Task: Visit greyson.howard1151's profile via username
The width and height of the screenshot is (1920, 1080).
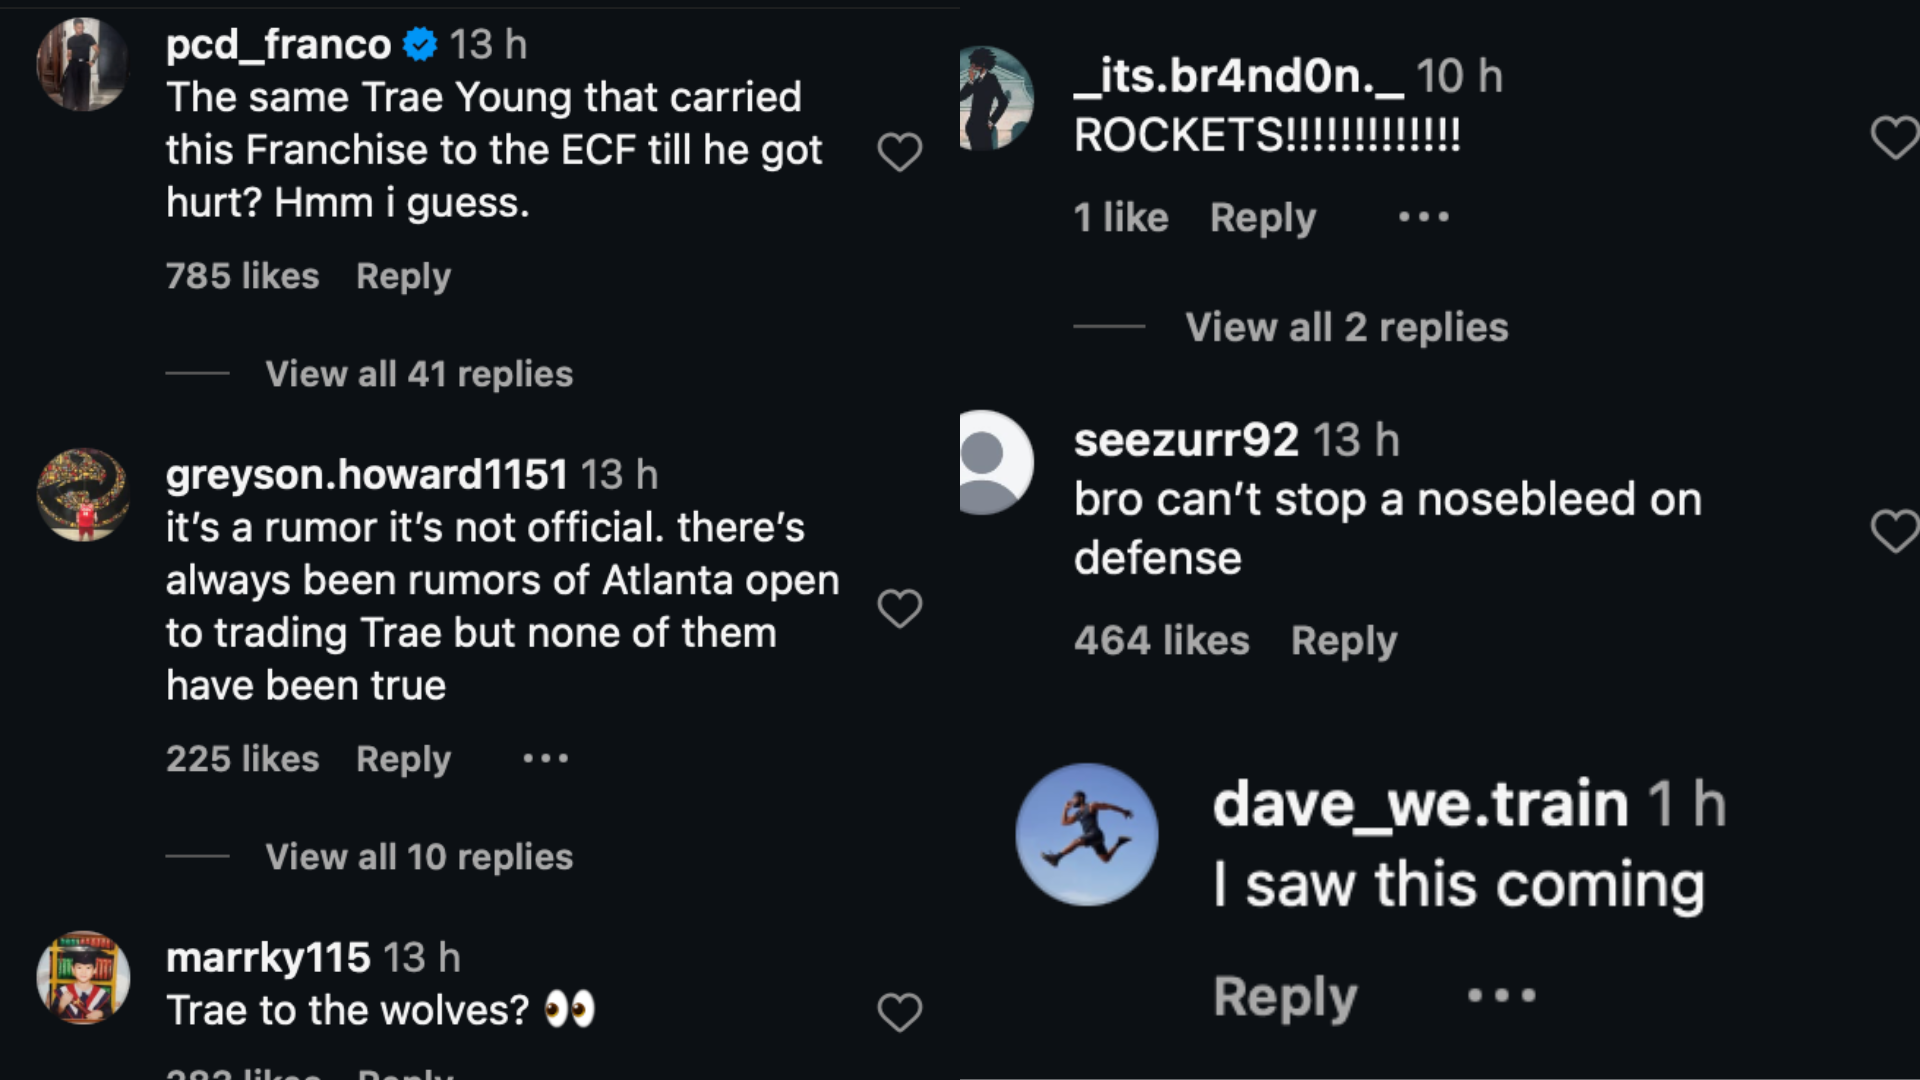Action: click(x=366, y=475)
